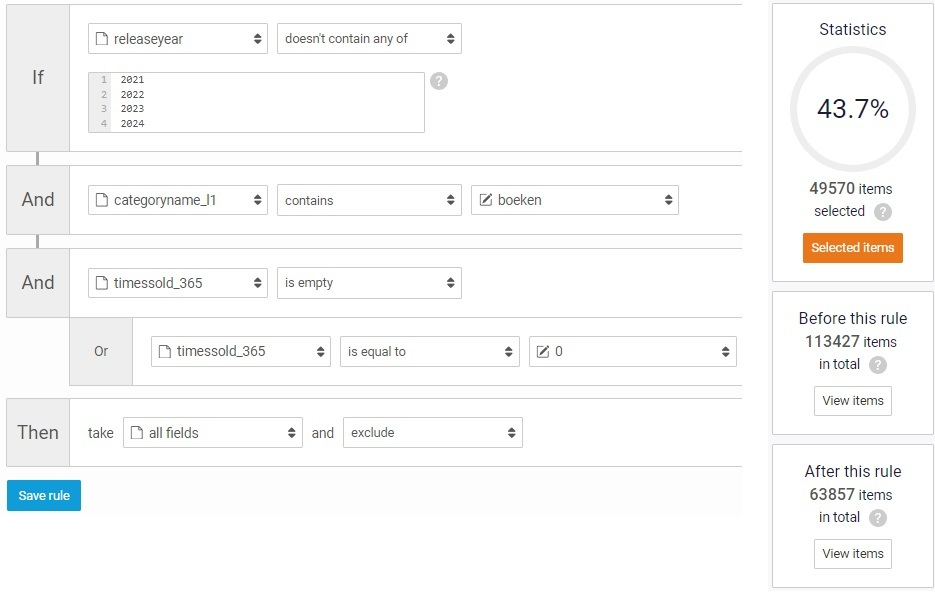Click edit pencil icon in boeken field
Image resolution: width=935 pixels, height=593 pixels.
(x=486, y=200)
